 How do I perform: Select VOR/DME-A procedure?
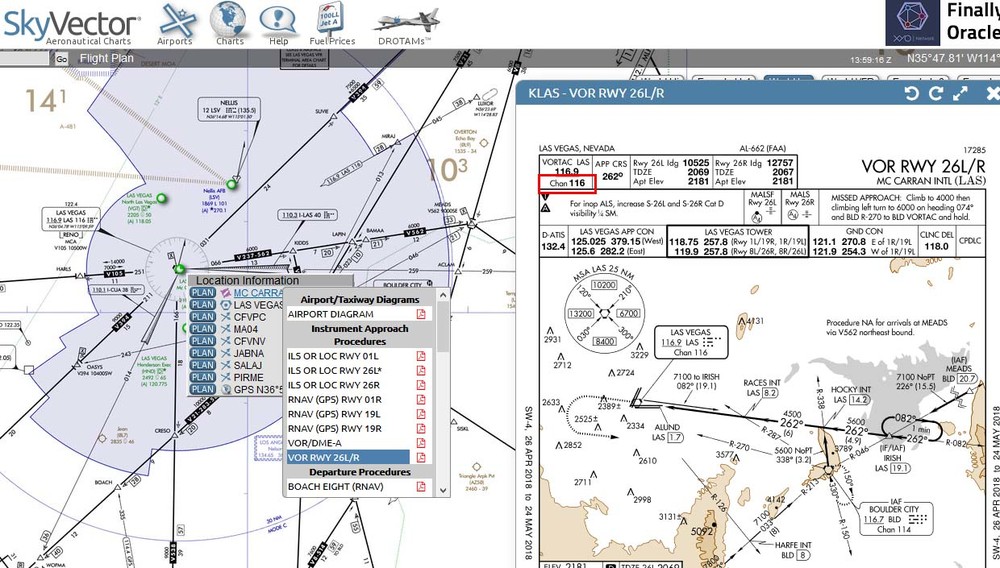(x=314, y=443)
